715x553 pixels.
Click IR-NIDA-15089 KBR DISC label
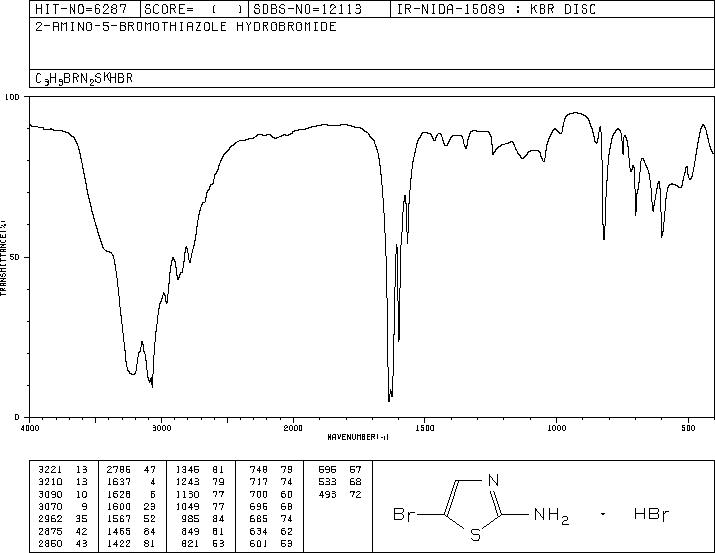coord(497,9)
